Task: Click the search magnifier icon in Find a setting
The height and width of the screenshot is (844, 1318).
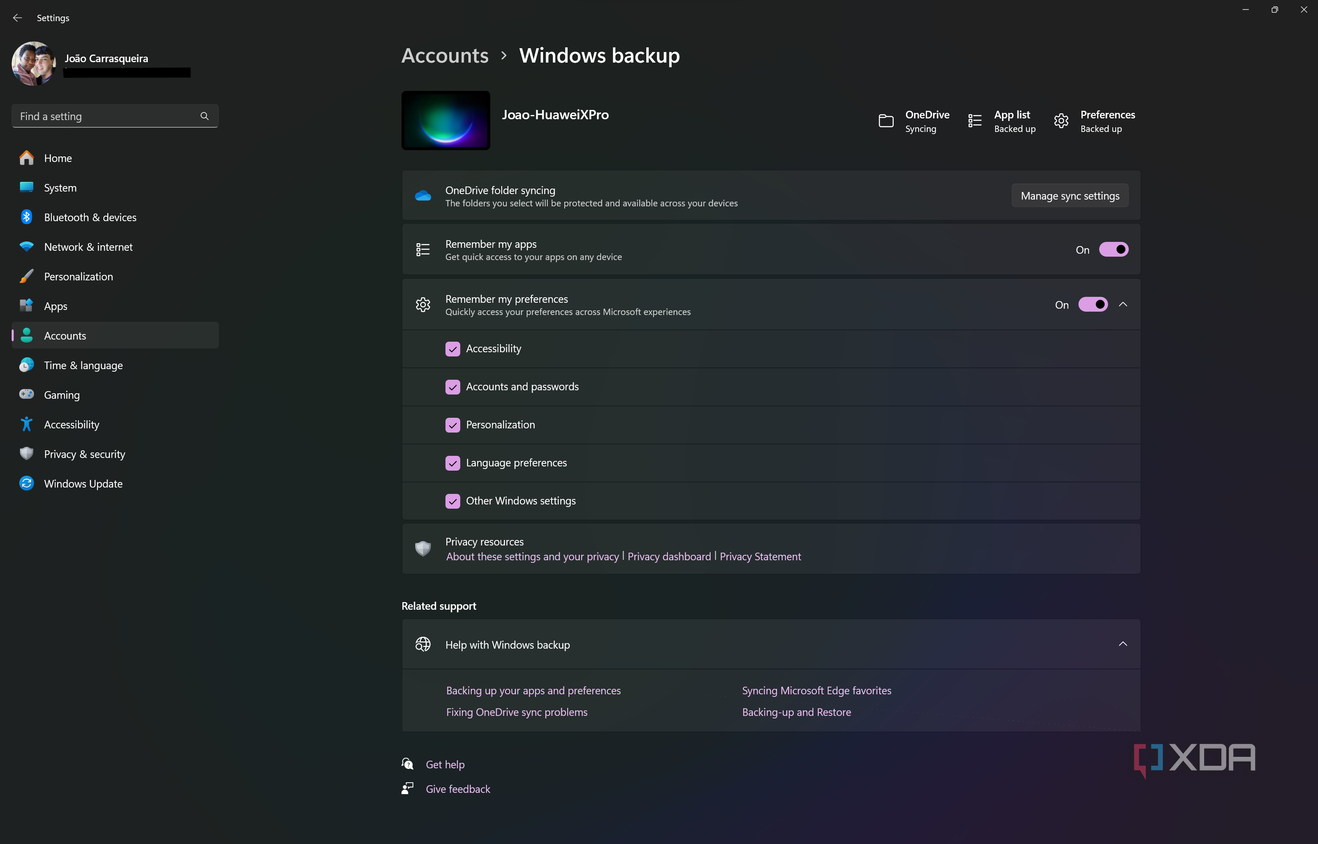Action: pyautogui.click(x=204, y=116)
